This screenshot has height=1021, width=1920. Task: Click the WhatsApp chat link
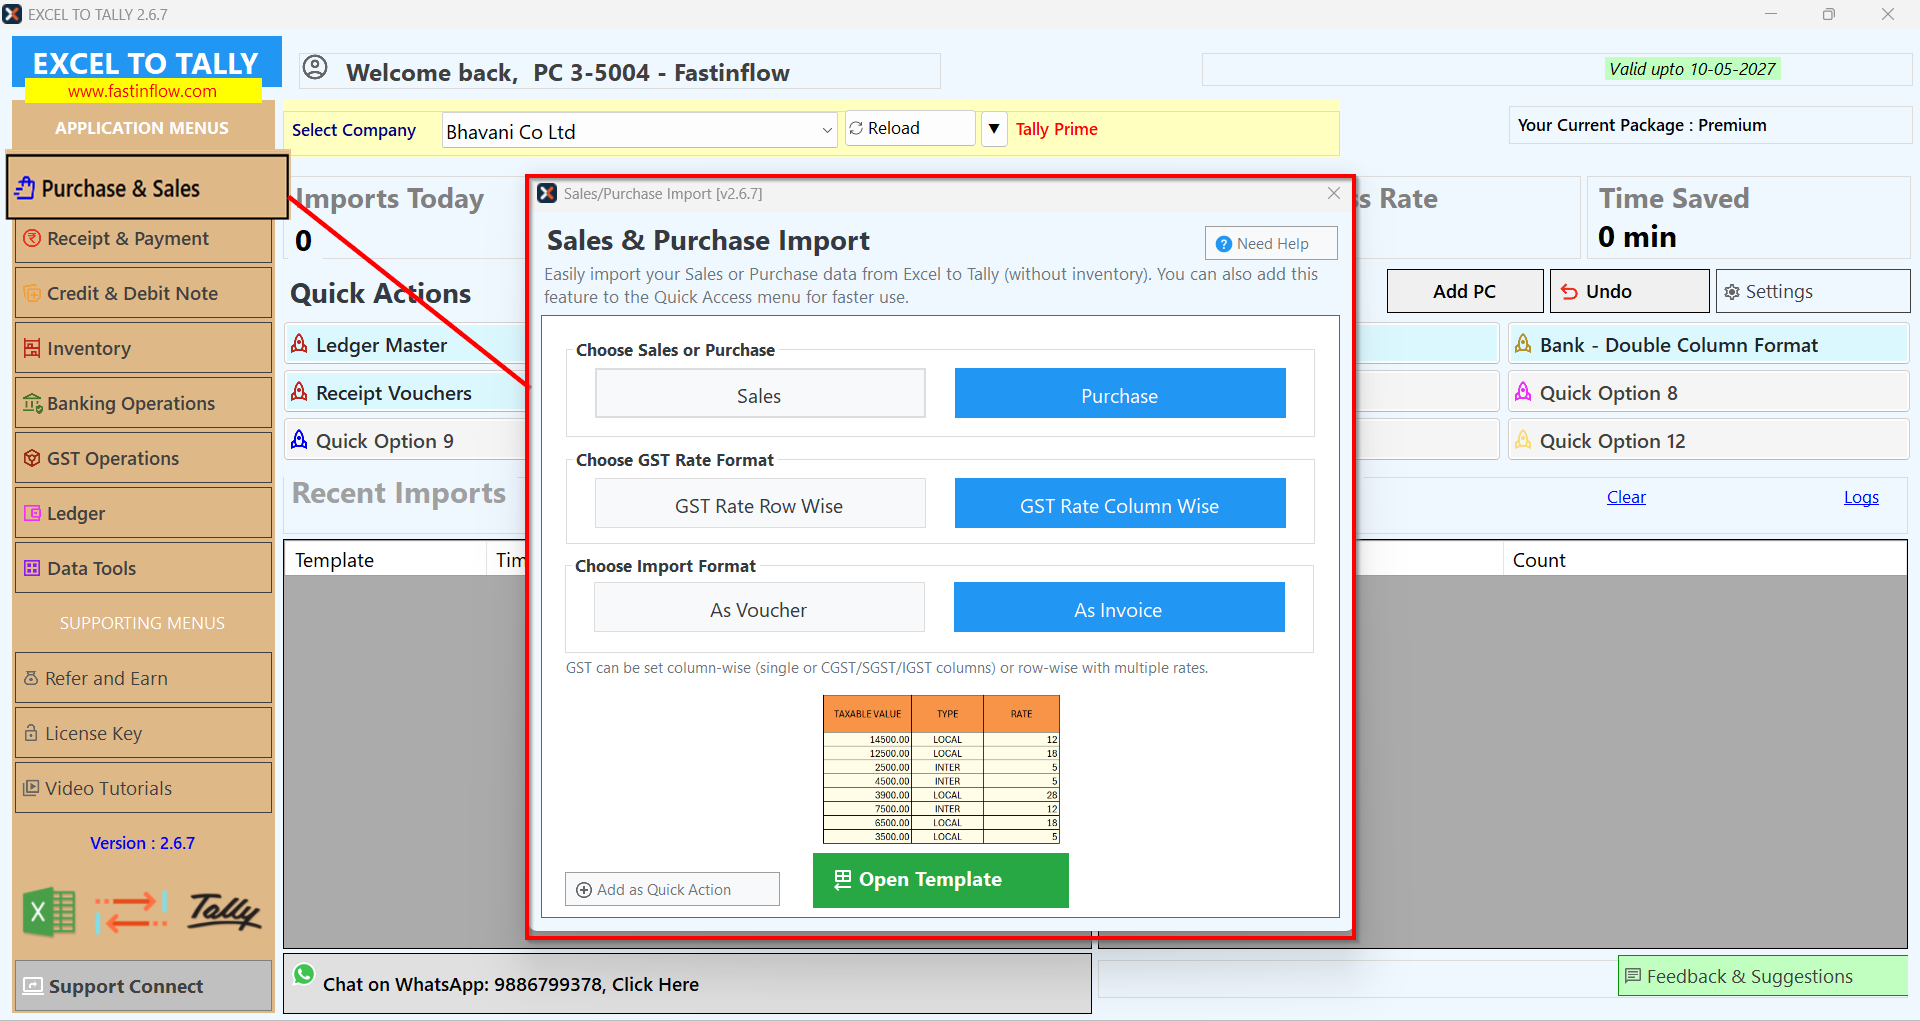510,984
